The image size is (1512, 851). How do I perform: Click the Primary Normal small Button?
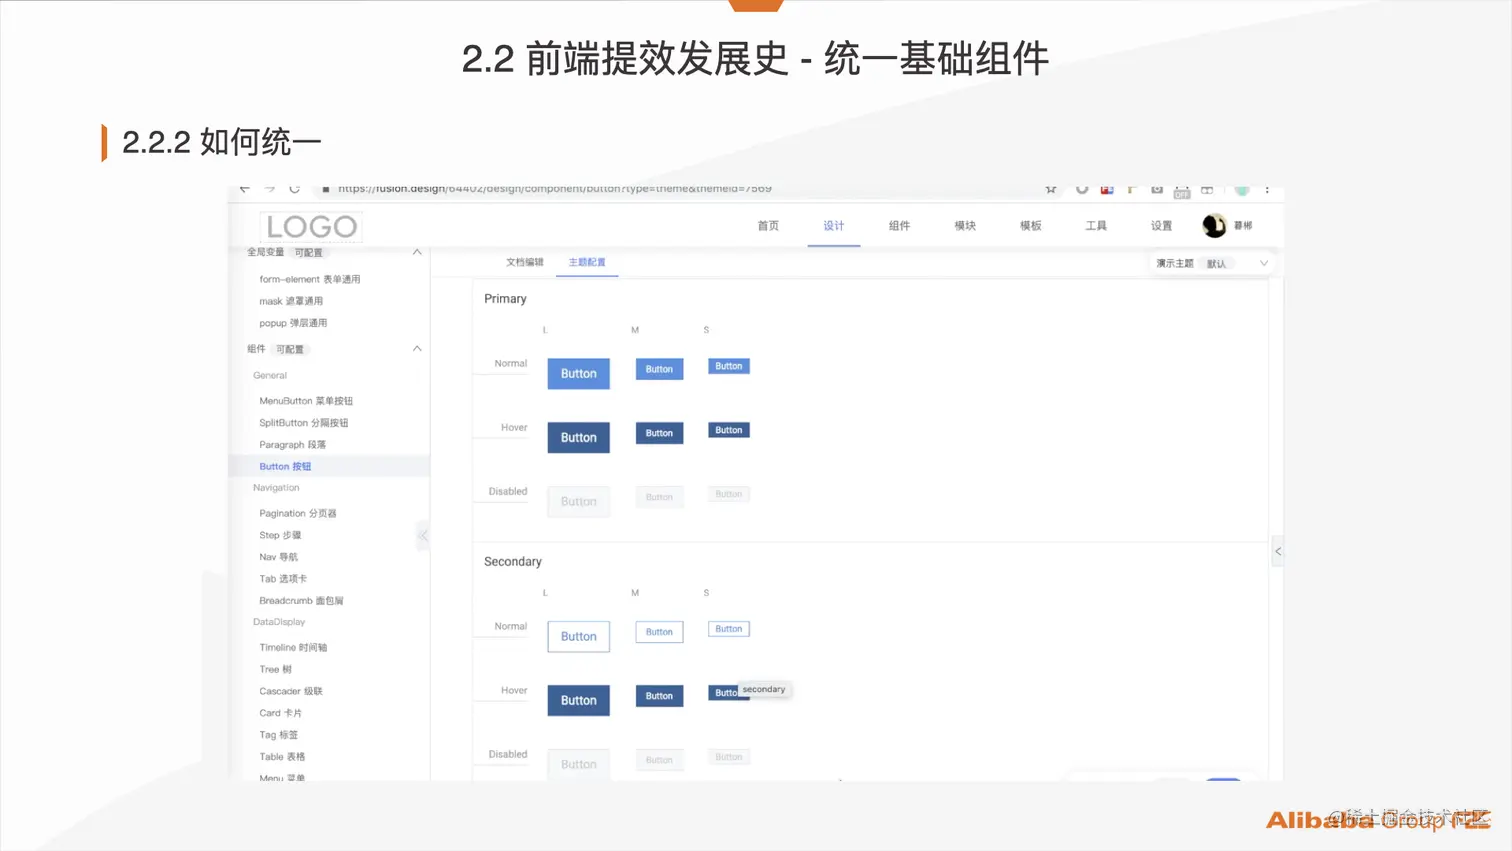(729, 366)
